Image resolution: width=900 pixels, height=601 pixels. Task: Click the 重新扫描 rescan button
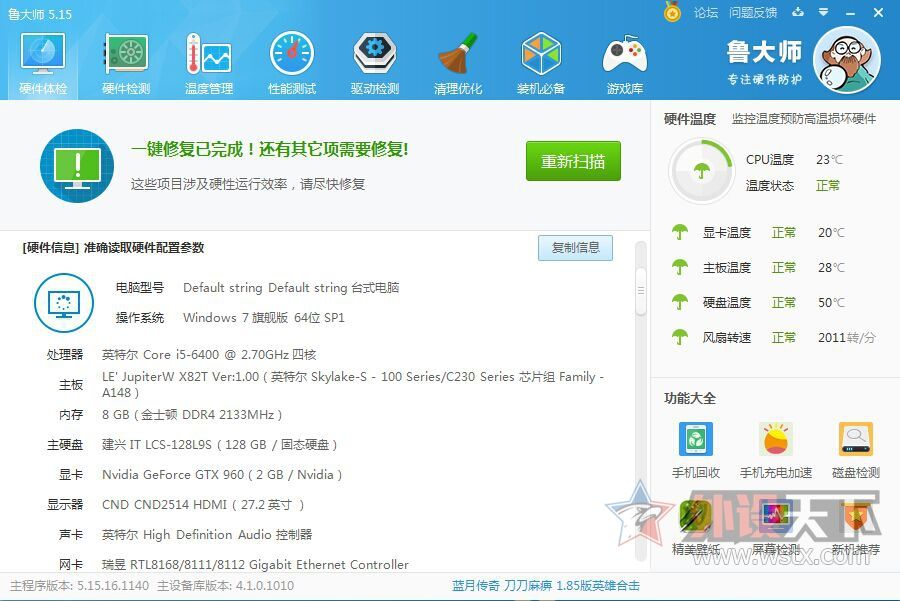click(x=575, y=161)
